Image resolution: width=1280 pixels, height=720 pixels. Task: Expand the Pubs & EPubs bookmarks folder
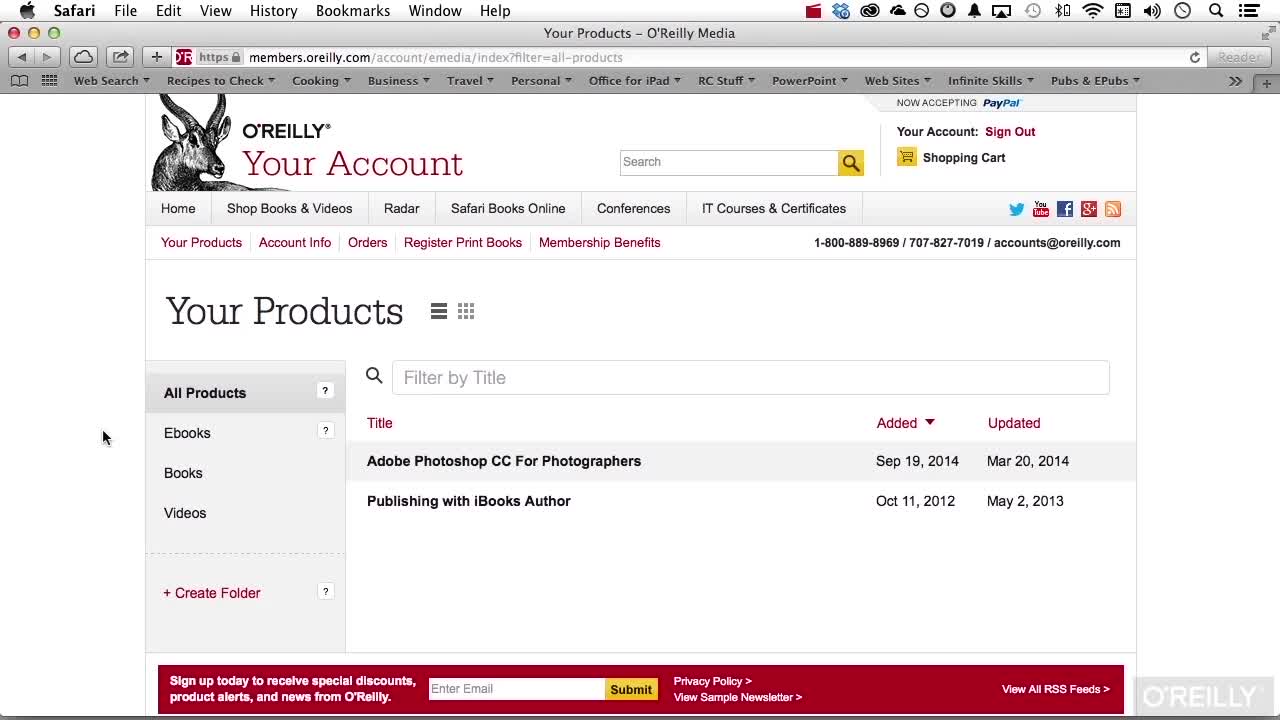1095,81
